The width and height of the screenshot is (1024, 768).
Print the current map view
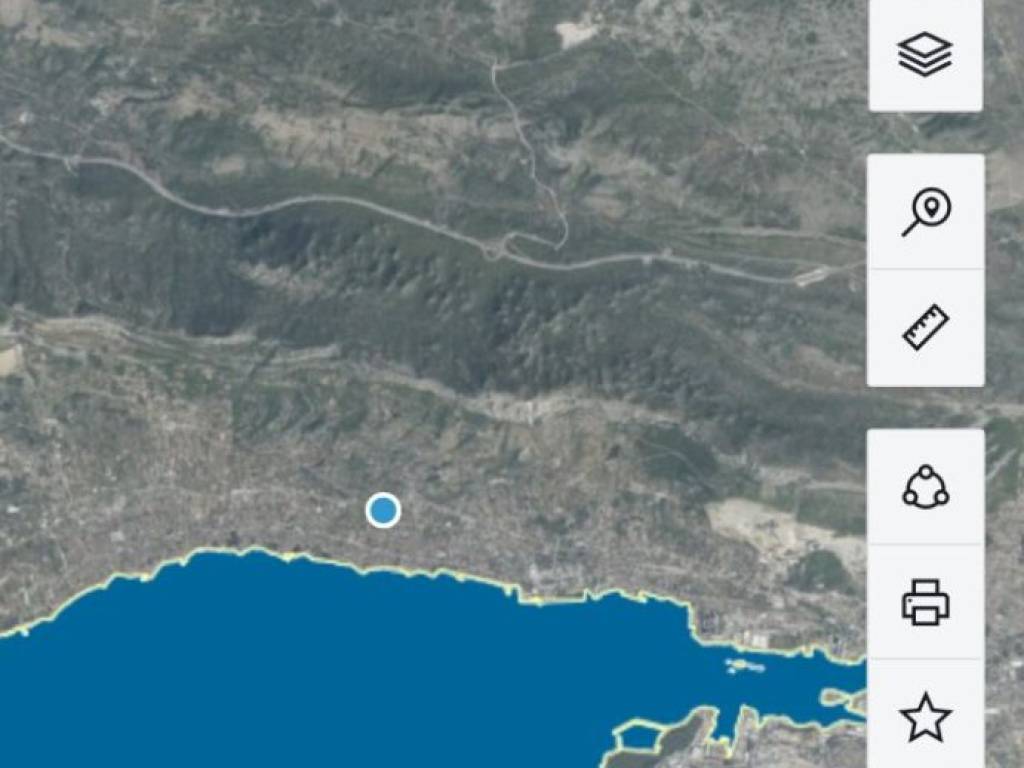tap(925, 601)
